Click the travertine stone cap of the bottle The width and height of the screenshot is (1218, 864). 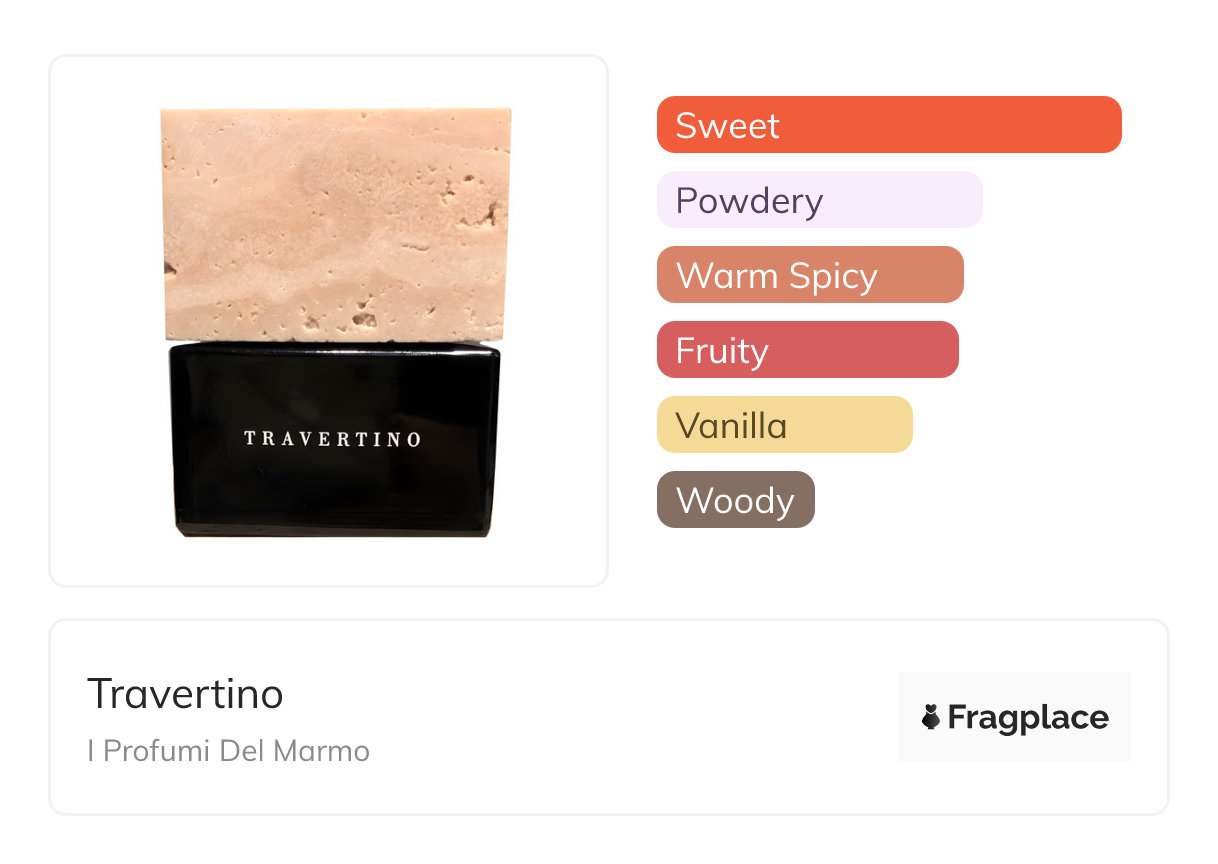click(x=336, y=224)
